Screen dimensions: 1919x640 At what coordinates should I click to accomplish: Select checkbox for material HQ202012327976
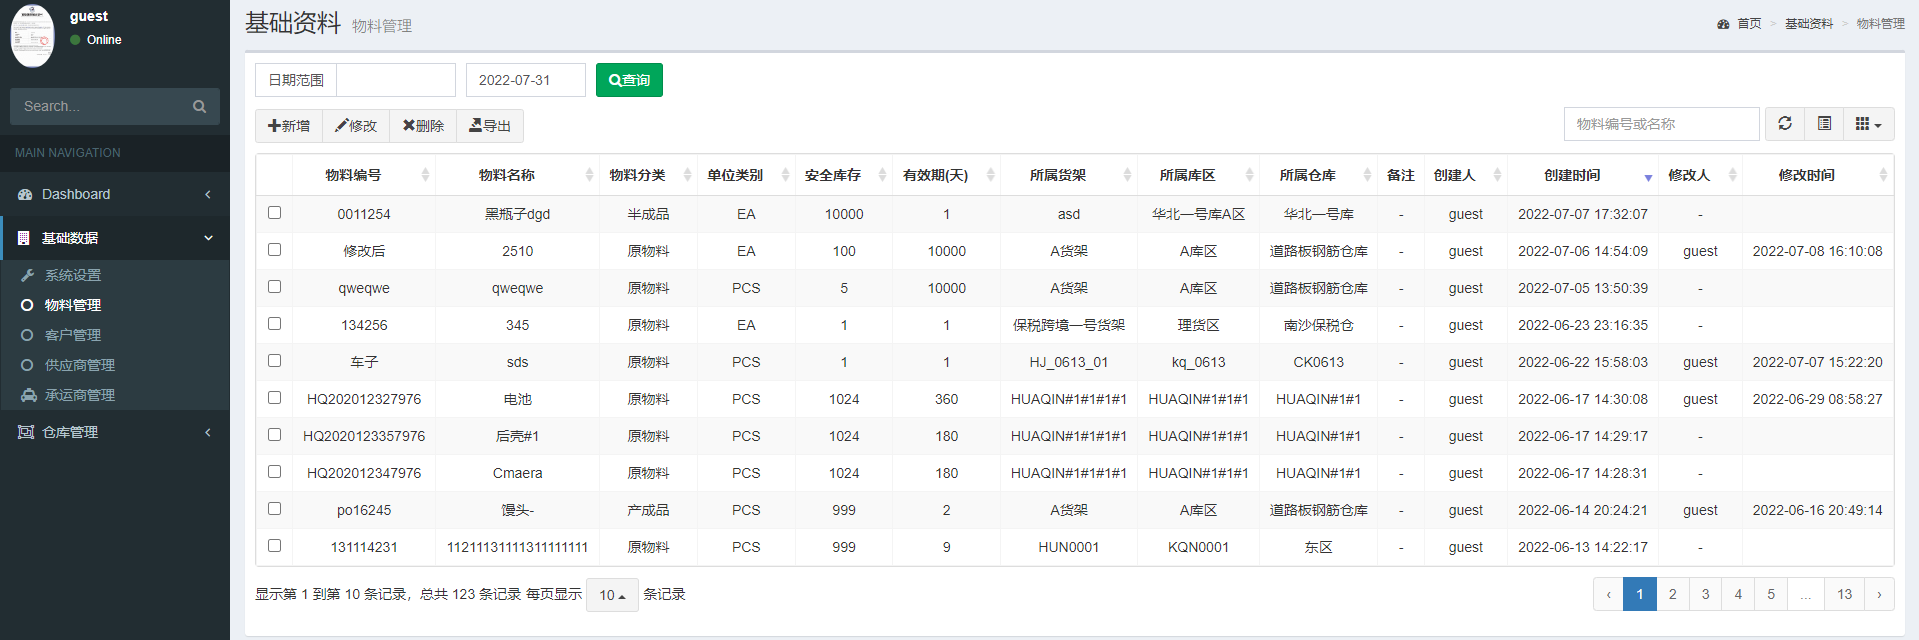[275, 398]
